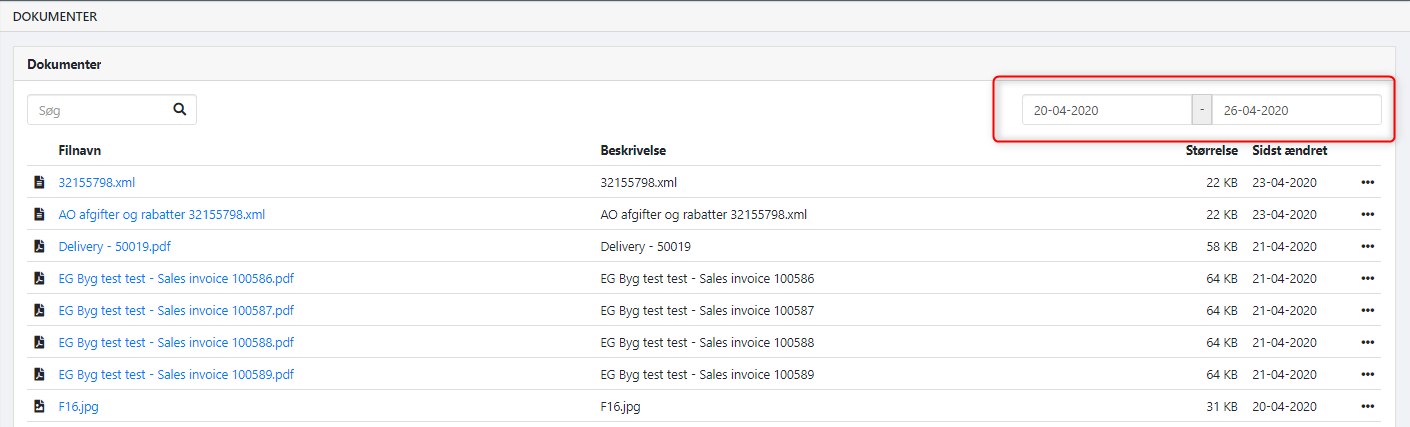Image resolution: width=1410 pixels, height=427 pixels.
Task: Click the file icon beside 32155798.xml
Action: point(39,182)
